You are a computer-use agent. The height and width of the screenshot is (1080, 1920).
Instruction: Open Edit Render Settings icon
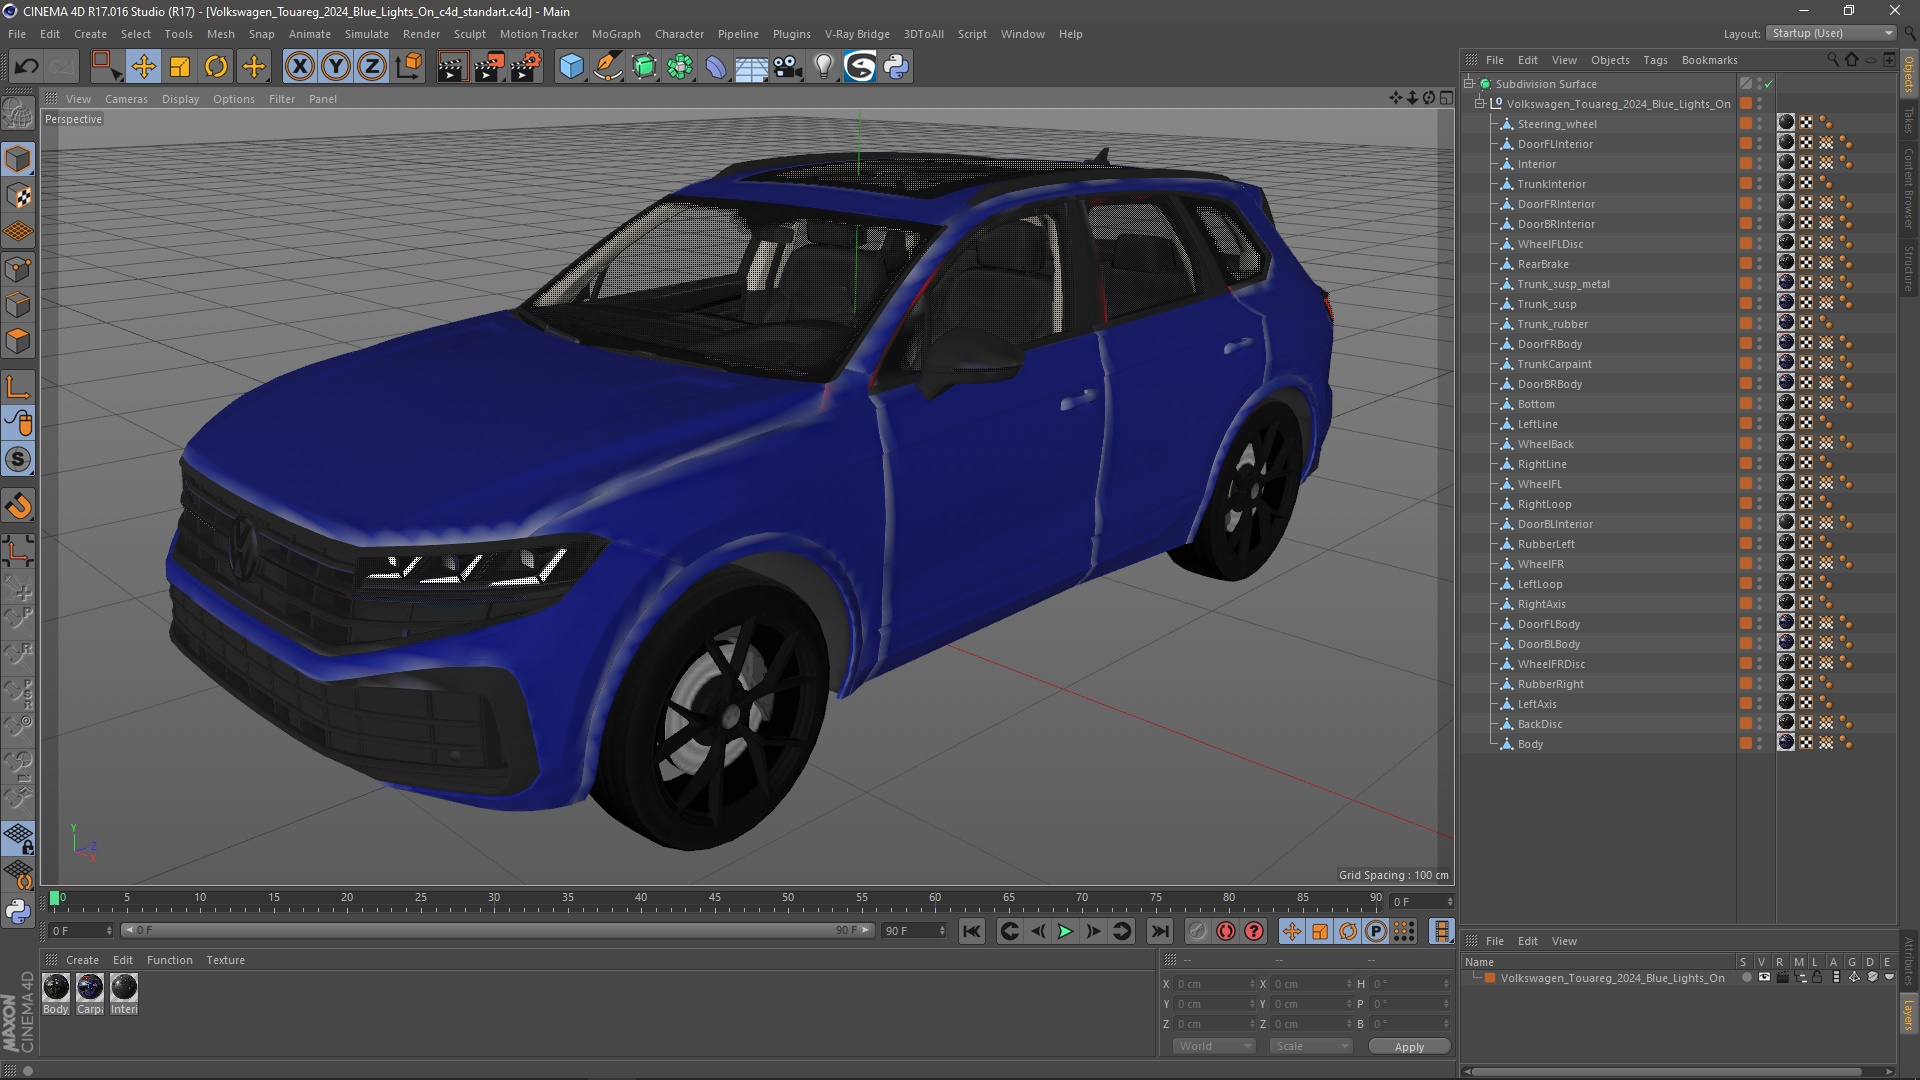coord(526,67)
